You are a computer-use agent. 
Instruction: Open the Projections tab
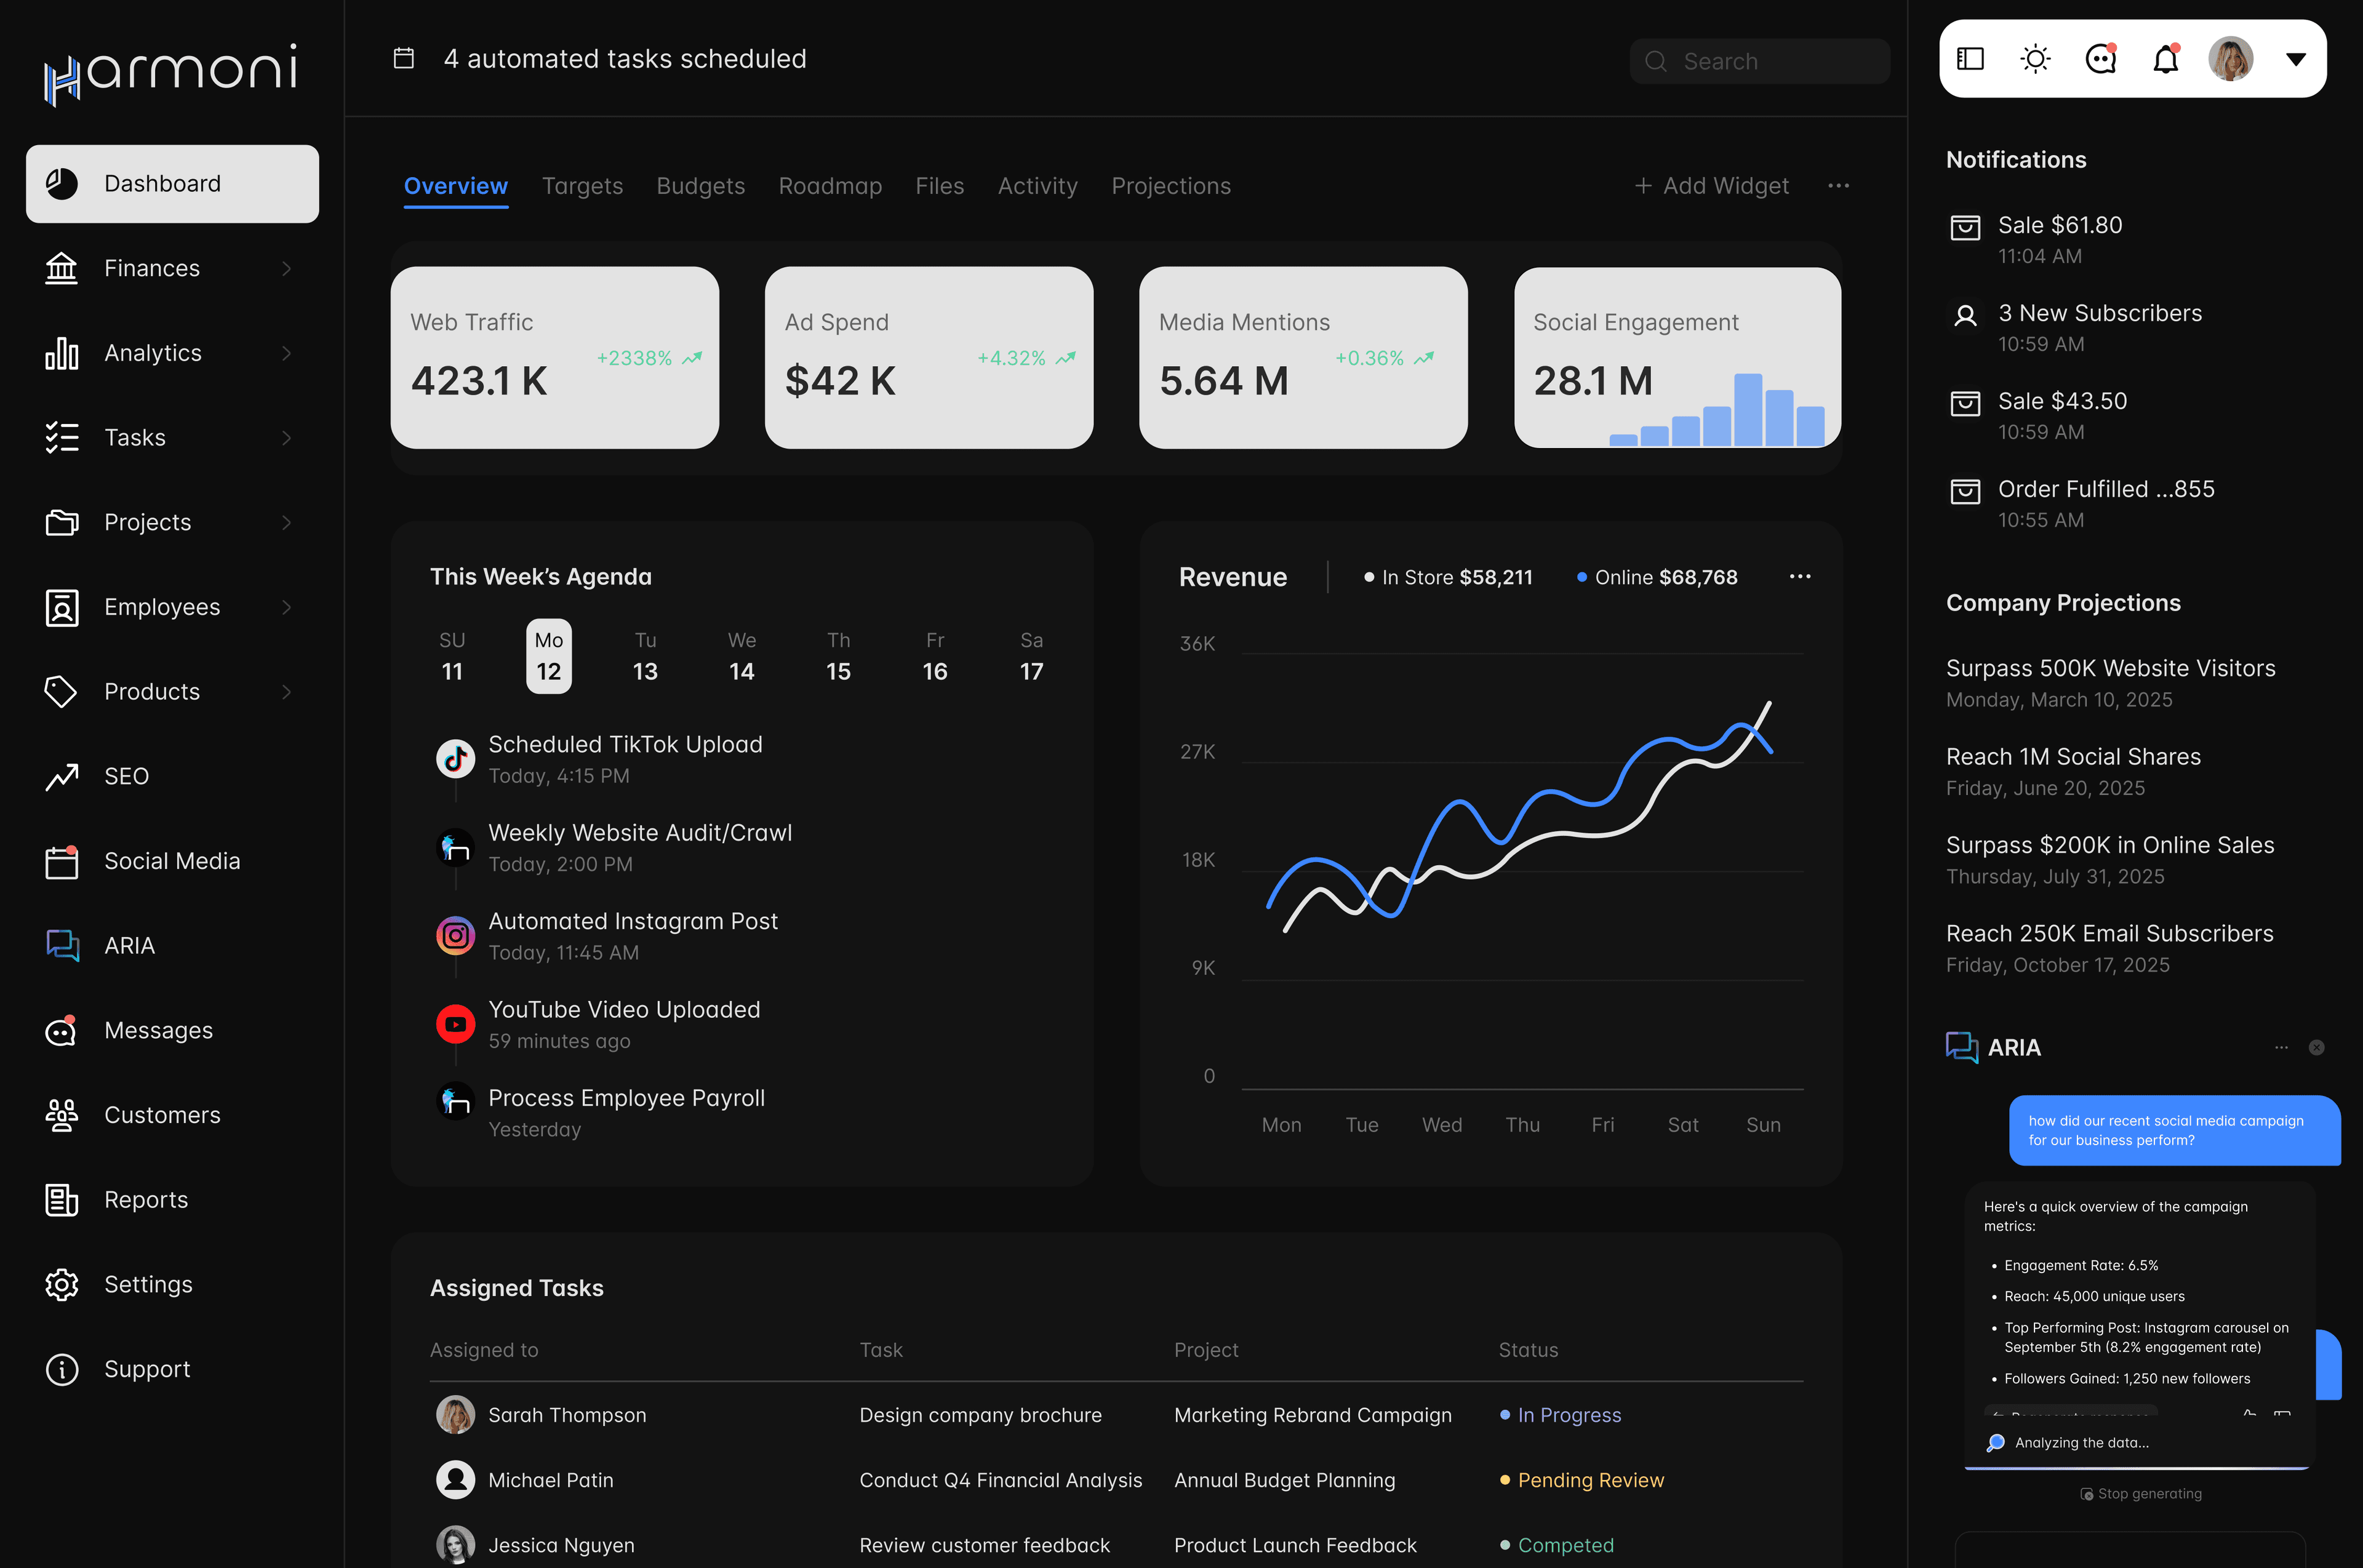(1171, 186)
